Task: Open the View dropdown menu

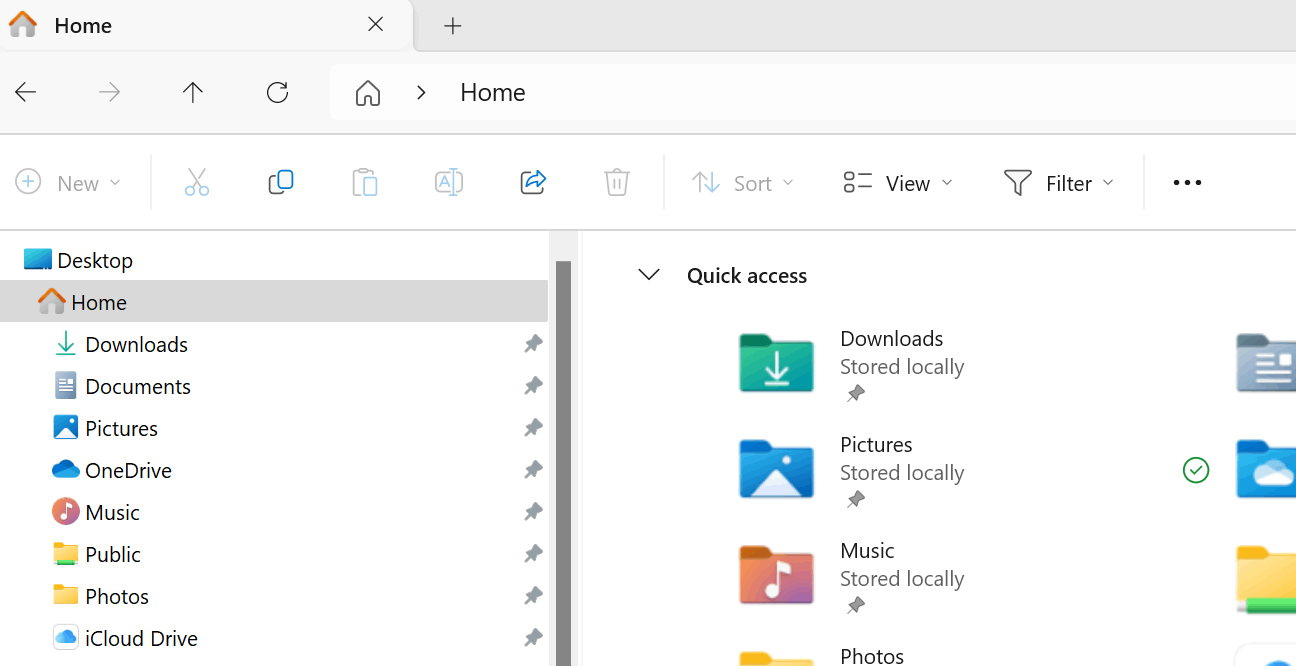Action: [898, 183]
